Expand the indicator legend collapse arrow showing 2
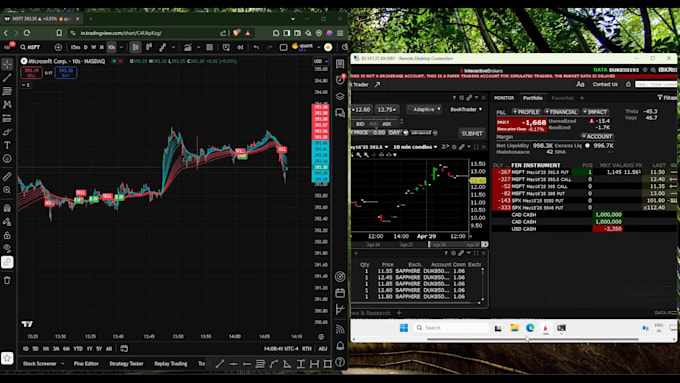 [26, 85]
